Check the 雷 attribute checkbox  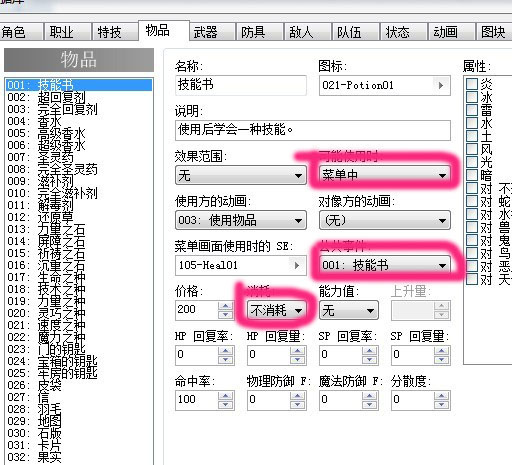[472, 110]
